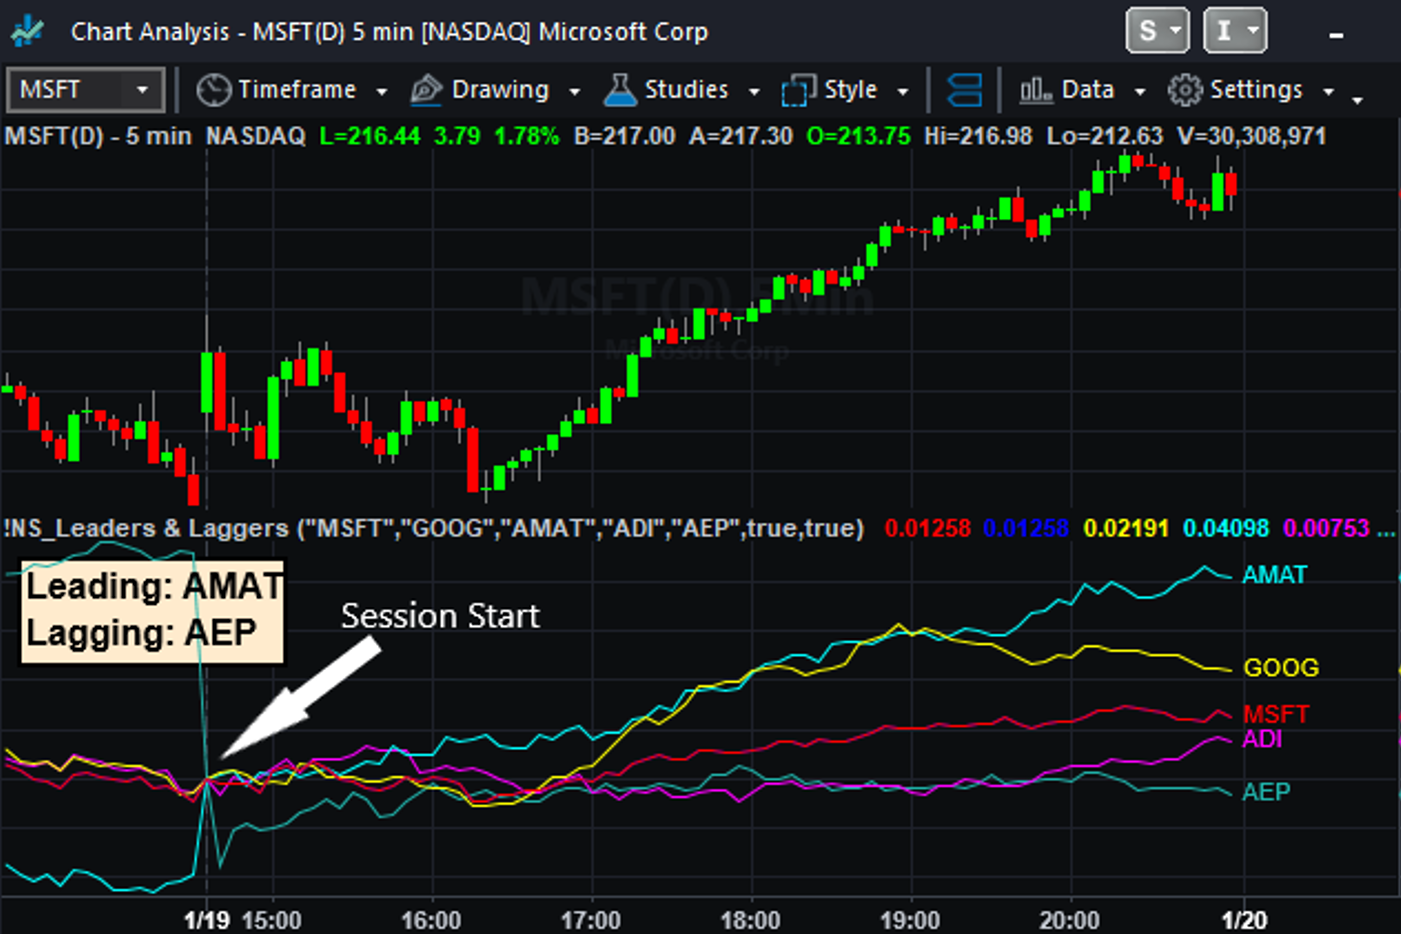The height and width of the screenshot is (934, 1401).
Task: Expand the Settings dropdown arrow
Action: [x=1328, y=92]
